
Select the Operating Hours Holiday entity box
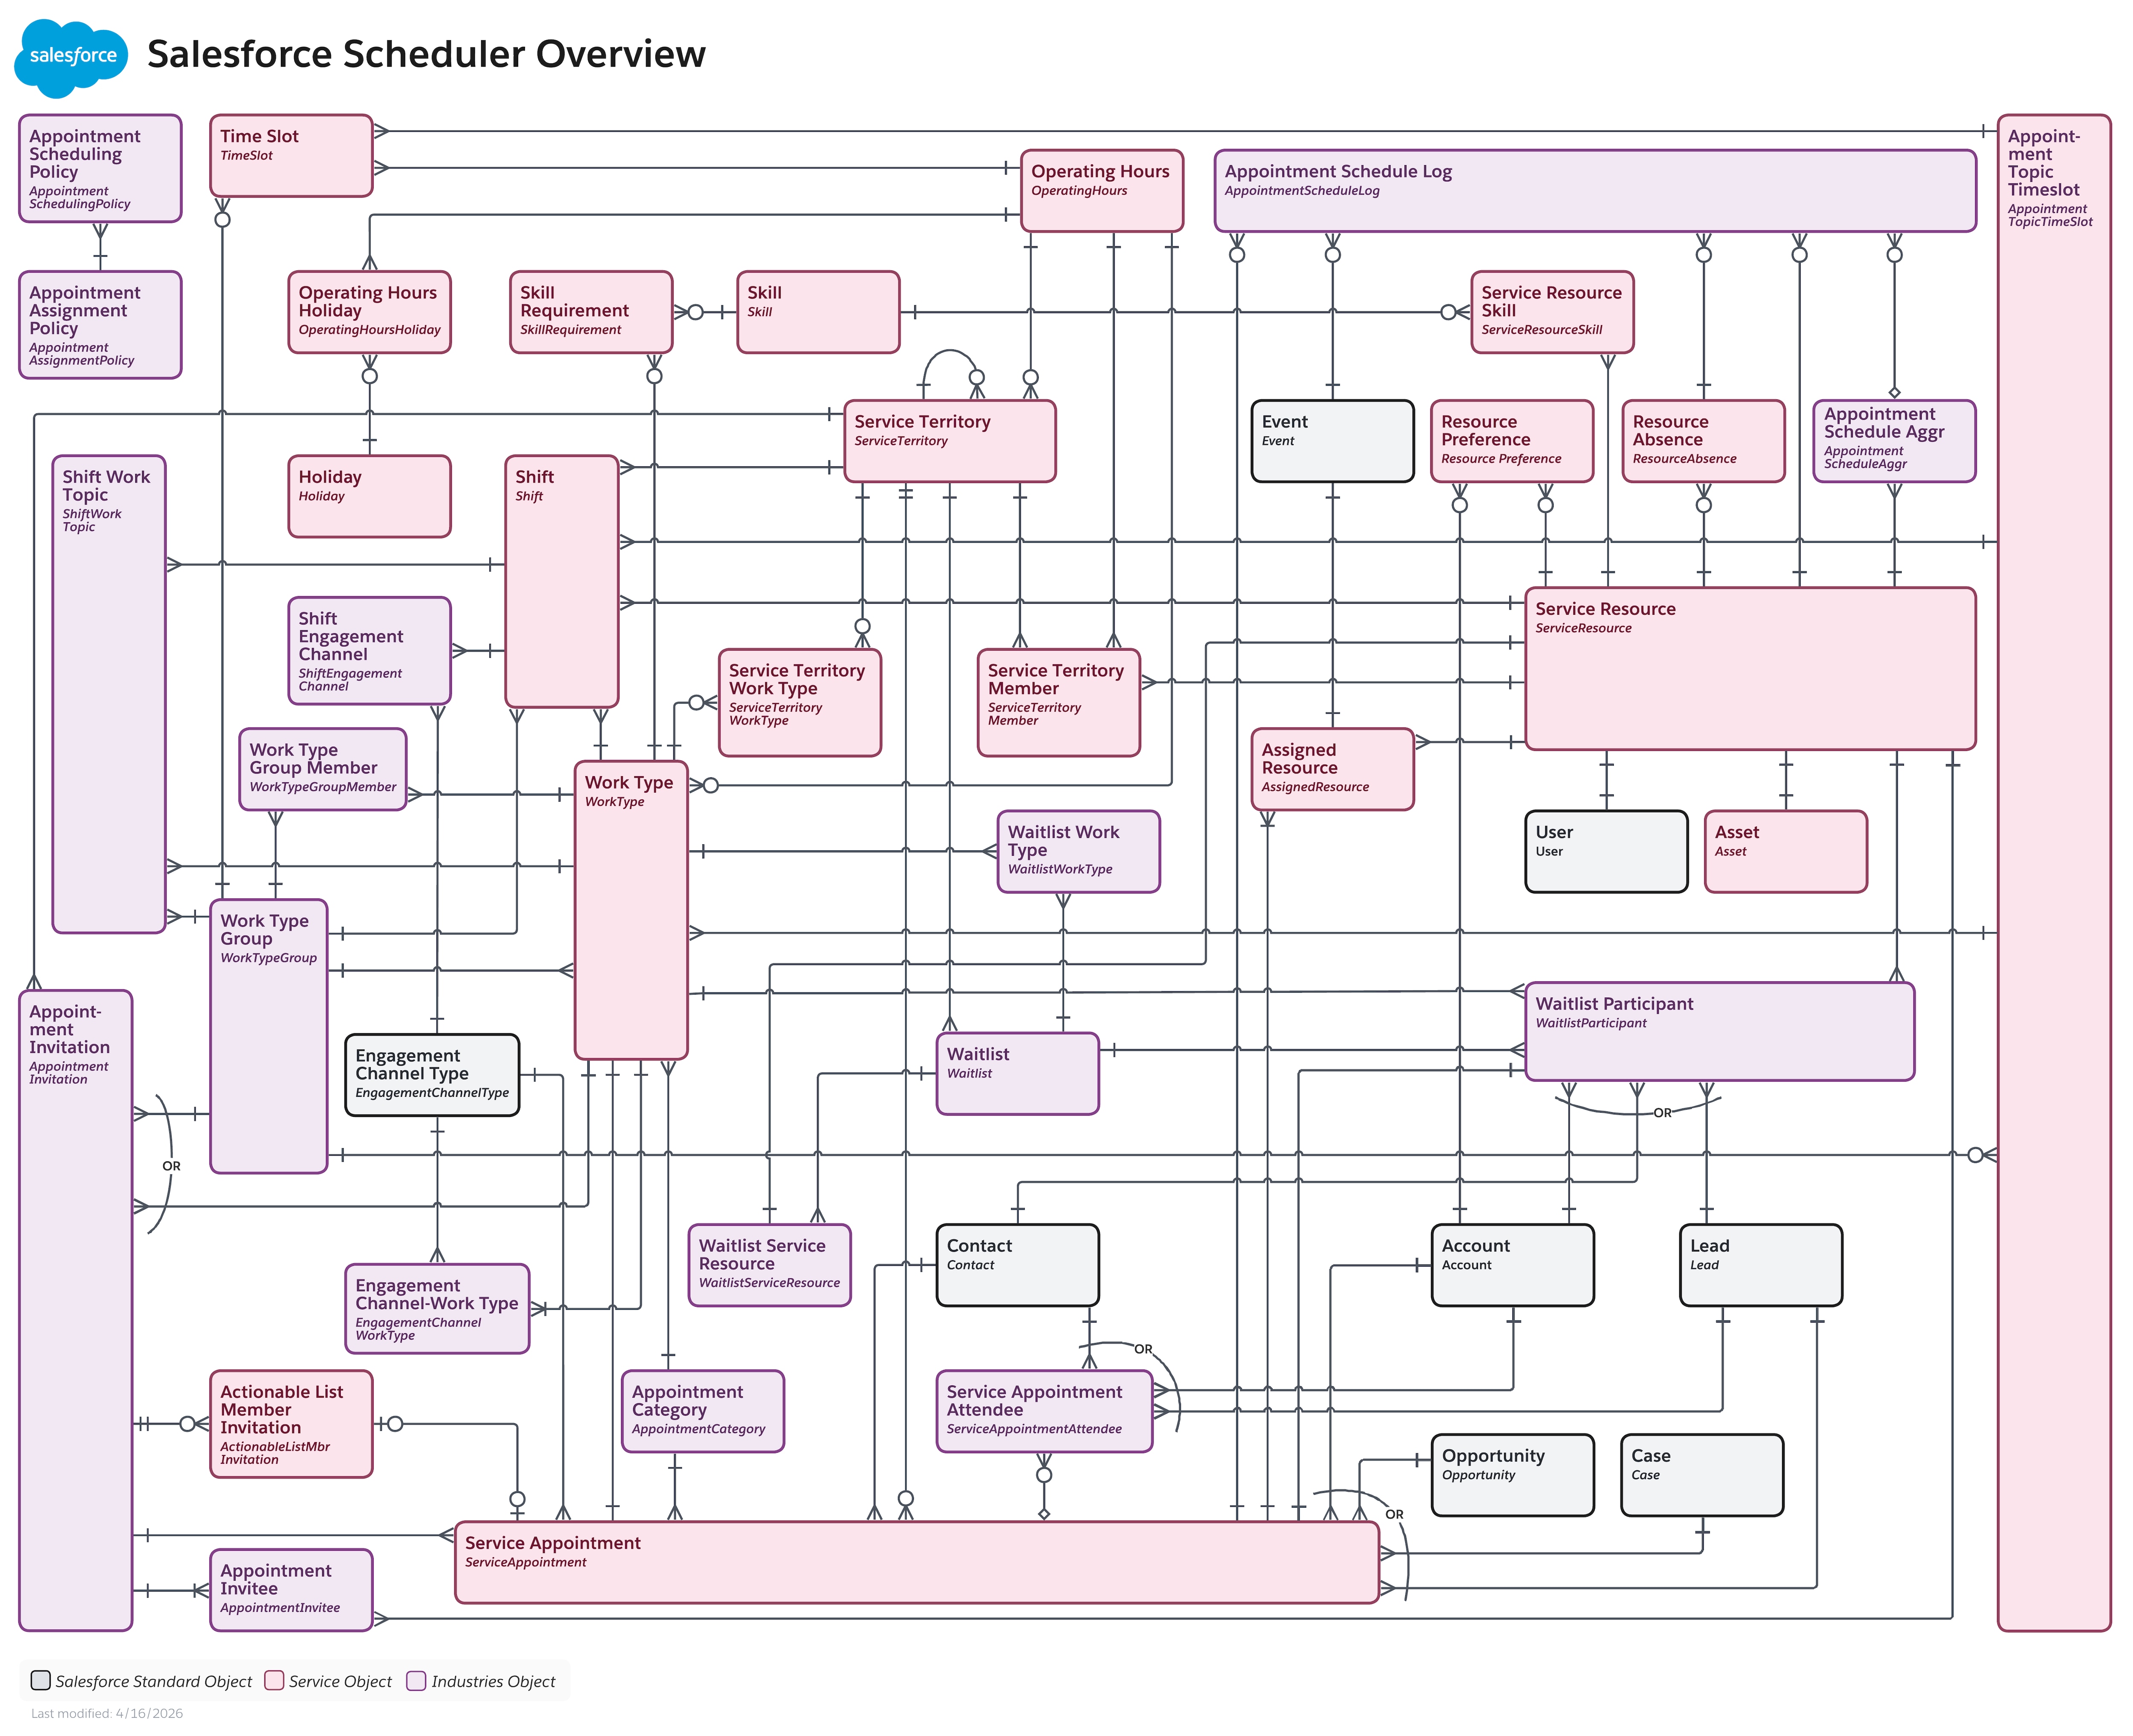pos(369,312)
